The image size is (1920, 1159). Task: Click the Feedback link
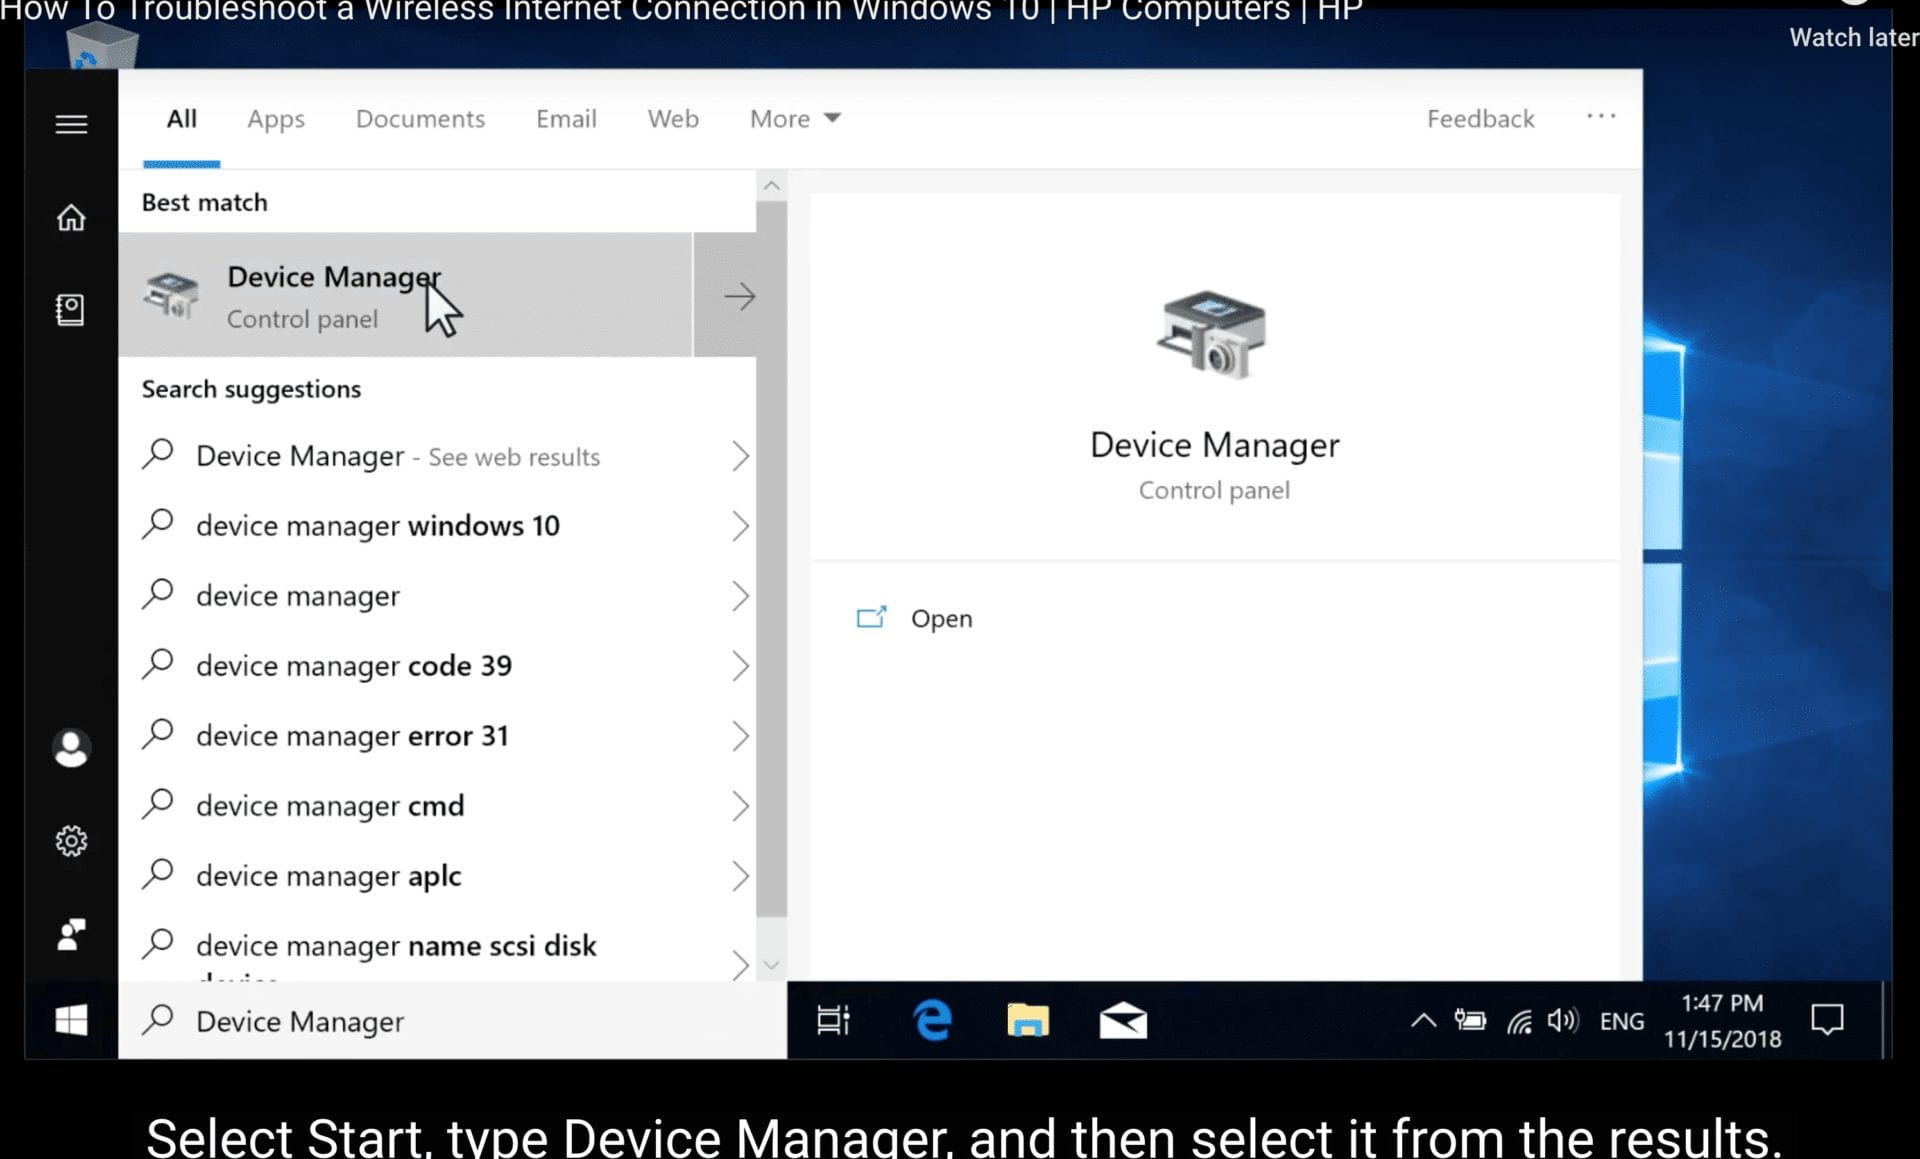(1480, 119)
